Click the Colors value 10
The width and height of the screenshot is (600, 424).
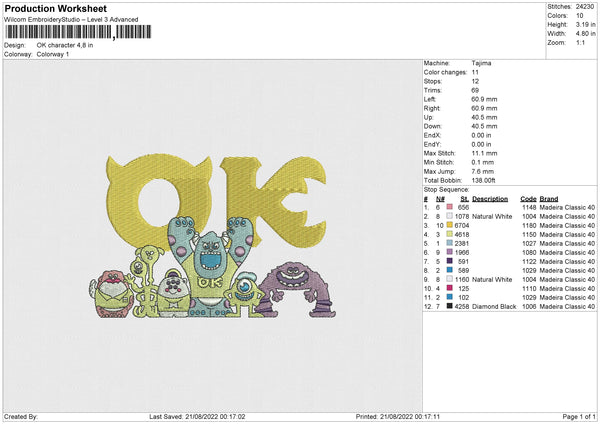coord(579,16)
